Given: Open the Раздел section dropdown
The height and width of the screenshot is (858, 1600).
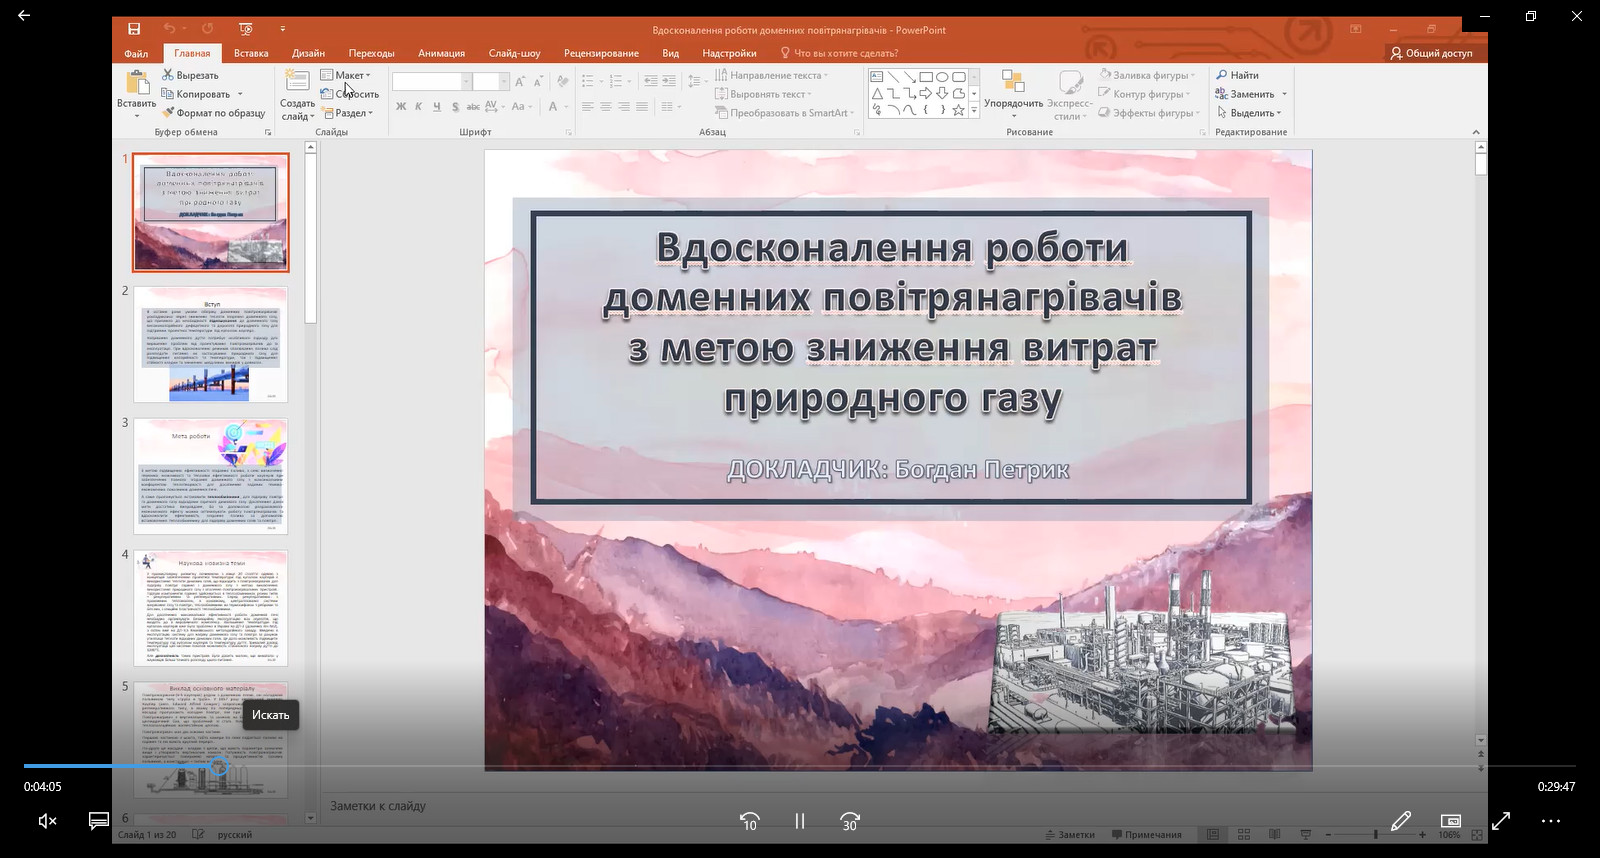Looking at the screenshot, I should (x=348, y=113).
